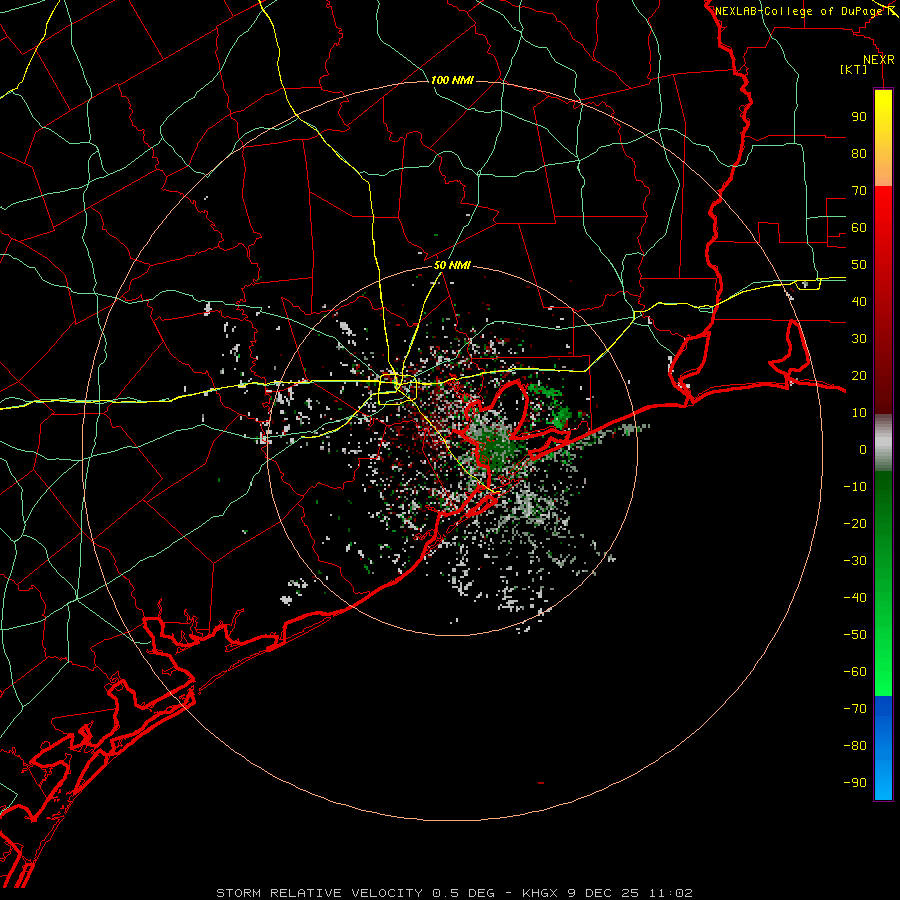Click the 40 value on velocity scale
The height and width of the screenshot is (900, 900).
point(859,301)
